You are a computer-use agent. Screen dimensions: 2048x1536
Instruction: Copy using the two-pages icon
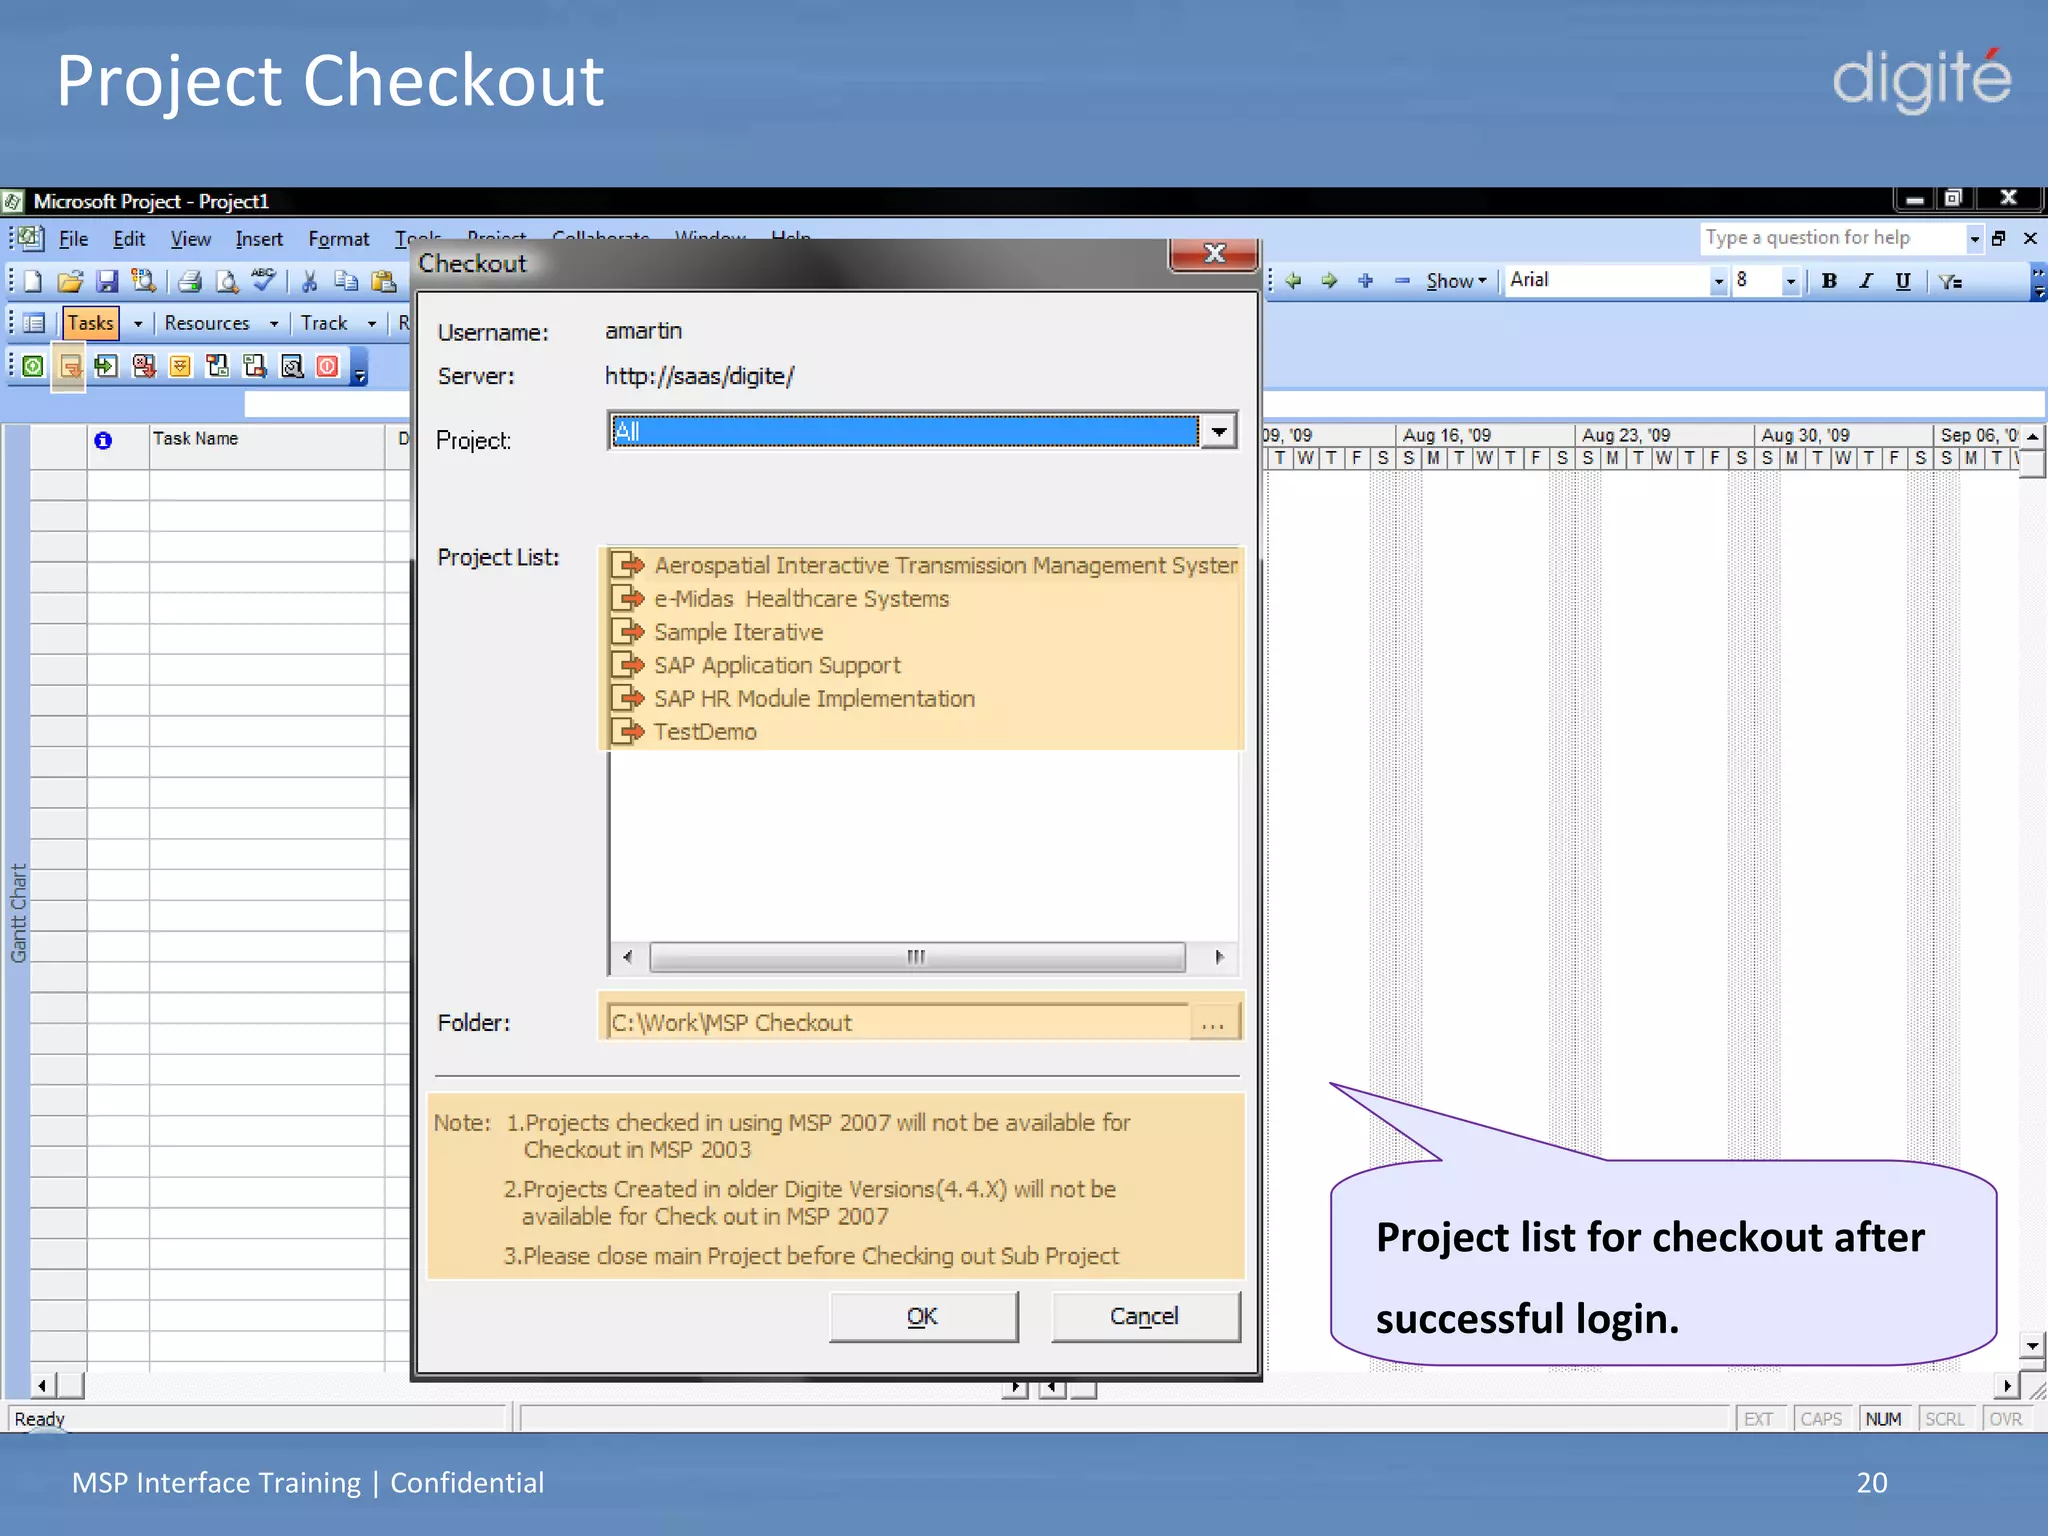pos(346,281)
